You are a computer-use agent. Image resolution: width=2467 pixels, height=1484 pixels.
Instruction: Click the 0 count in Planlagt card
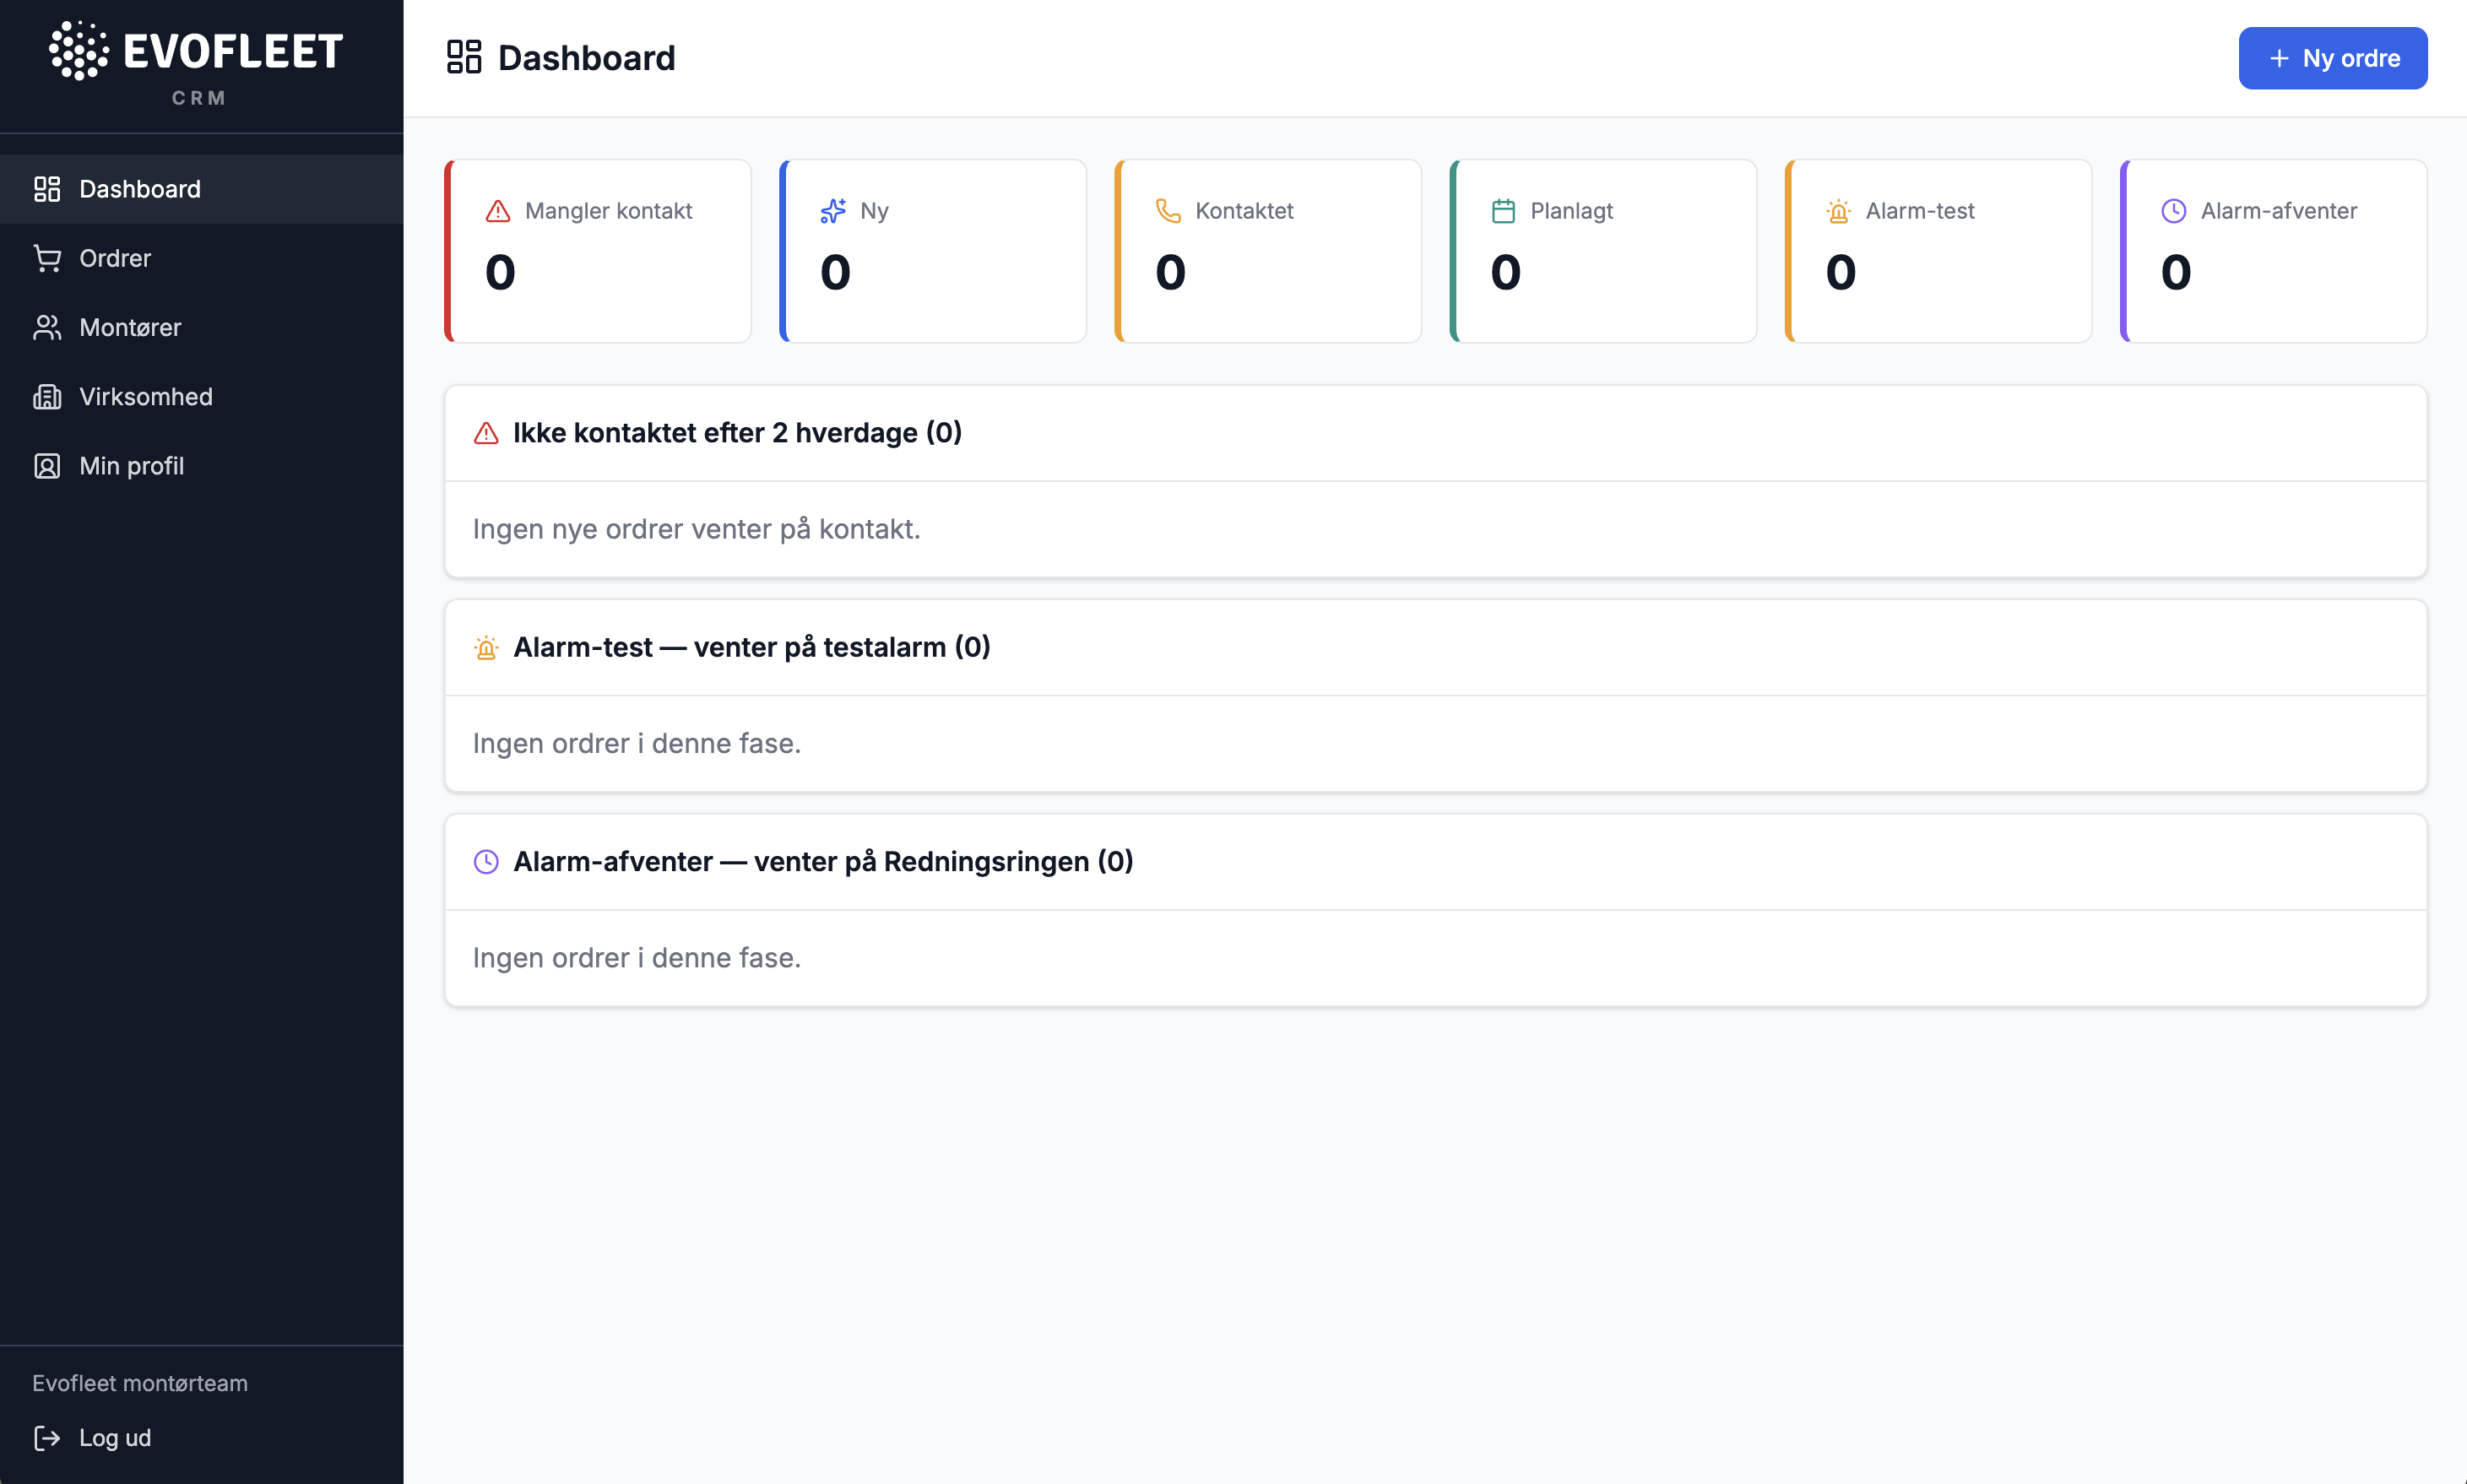1505,273
